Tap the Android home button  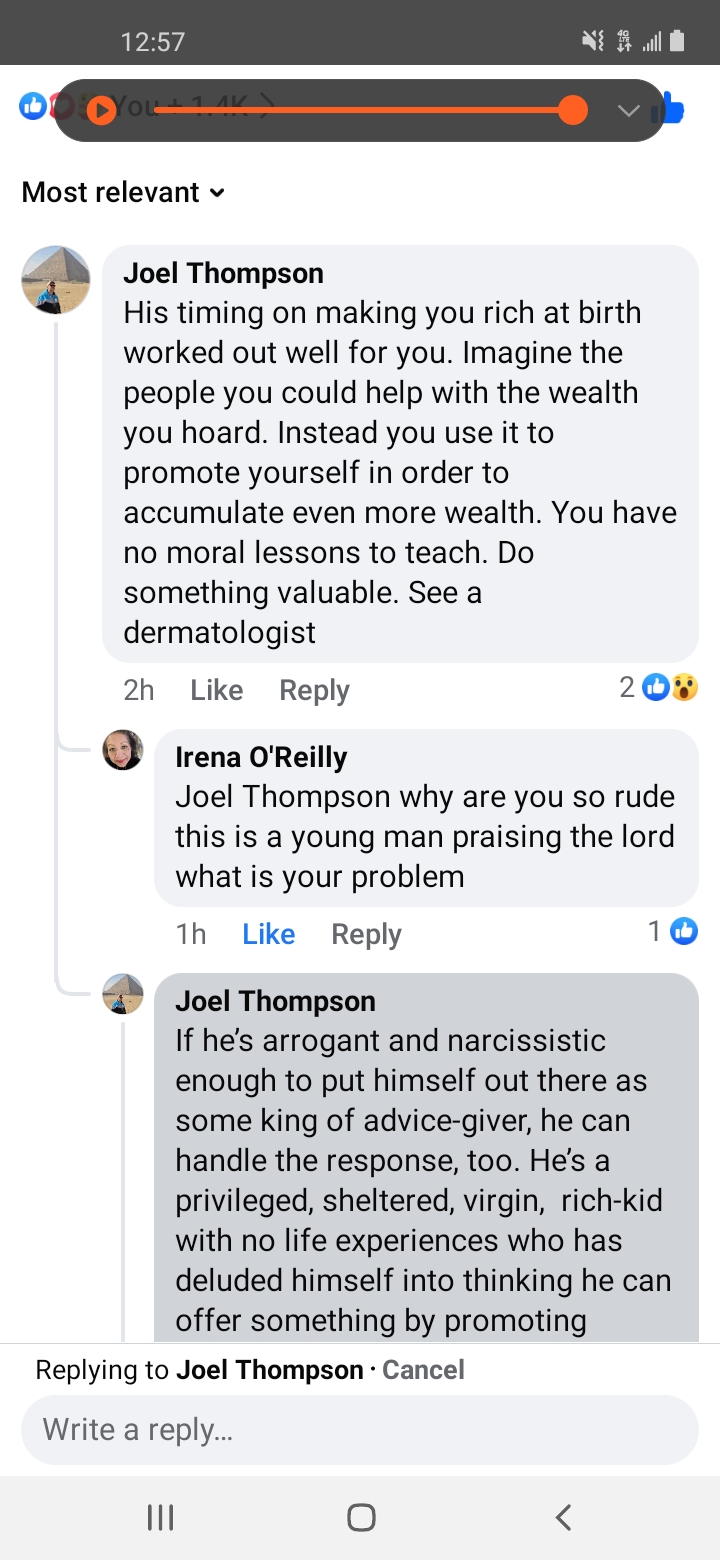(361, 1518)
